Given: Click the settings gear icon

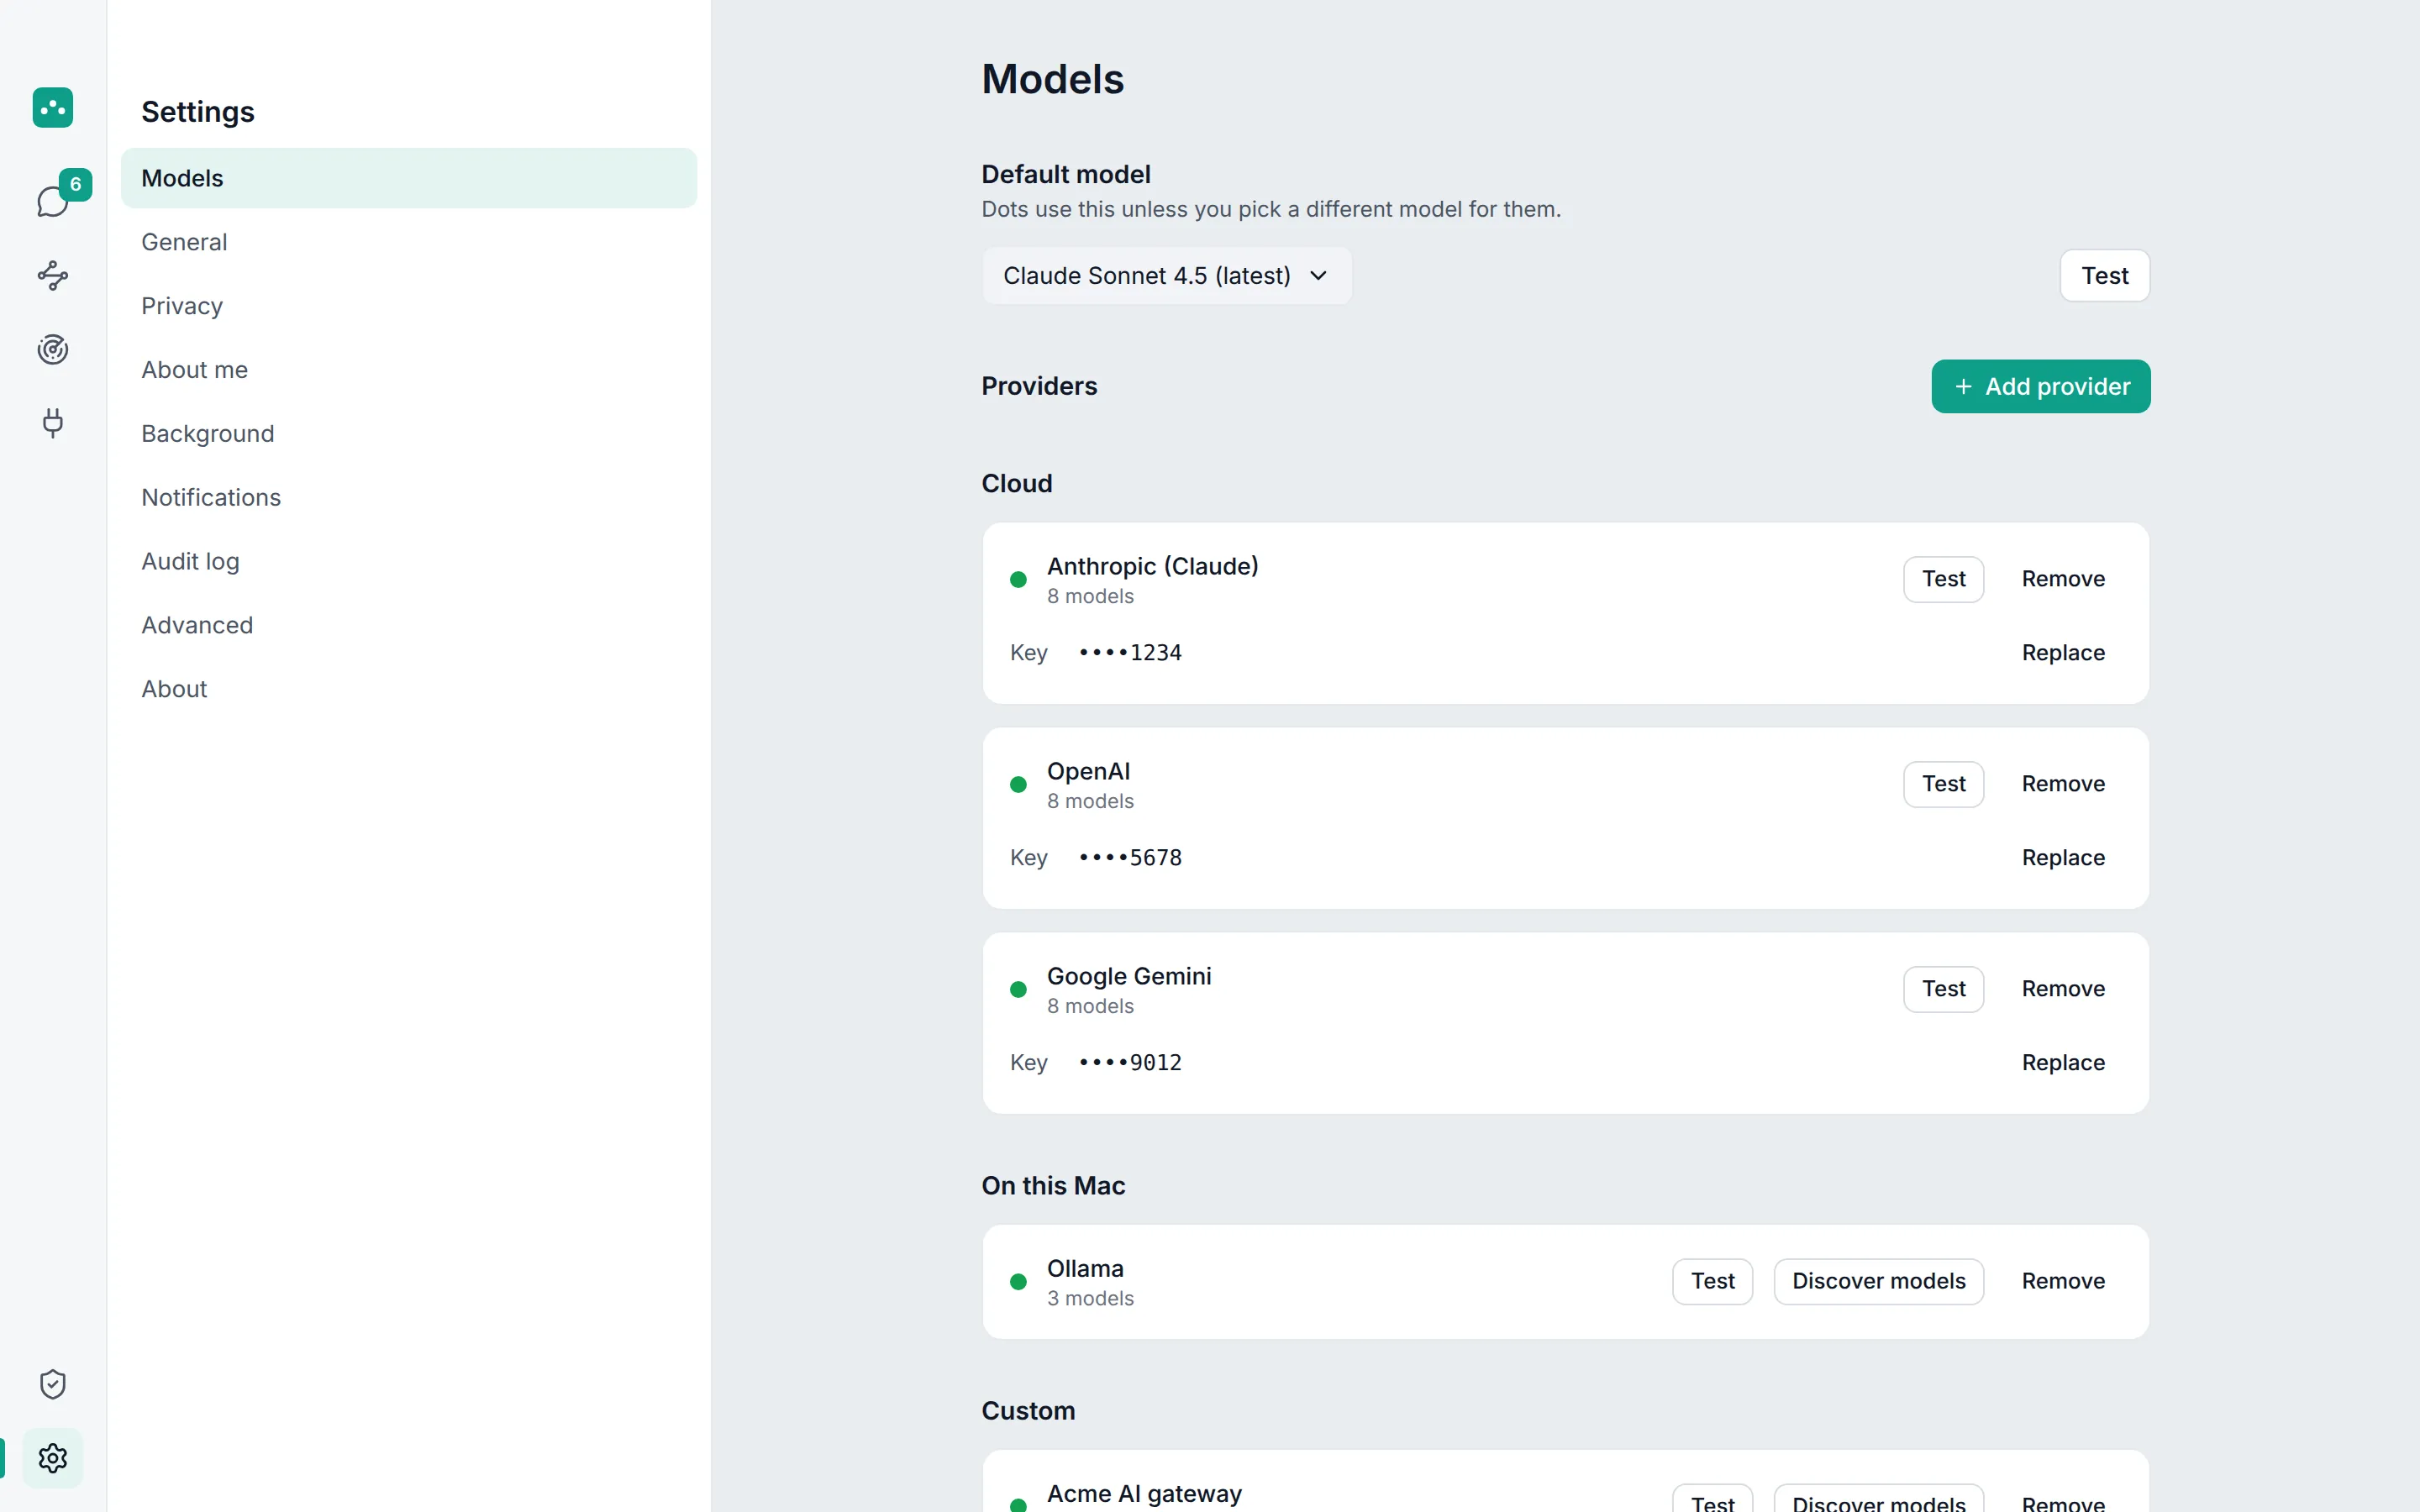Looking at the screenshot, I should [x=52, y=1458].
